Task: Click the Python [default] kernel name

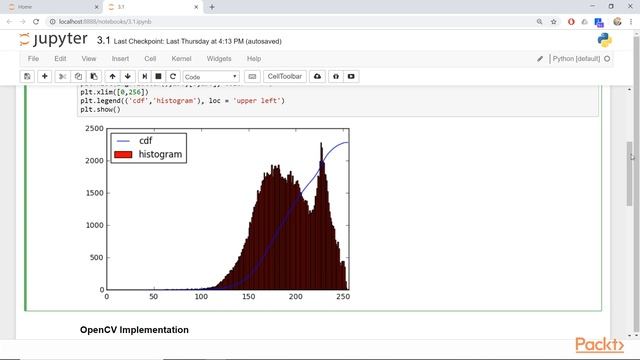Action: click(x=576, y=59)
